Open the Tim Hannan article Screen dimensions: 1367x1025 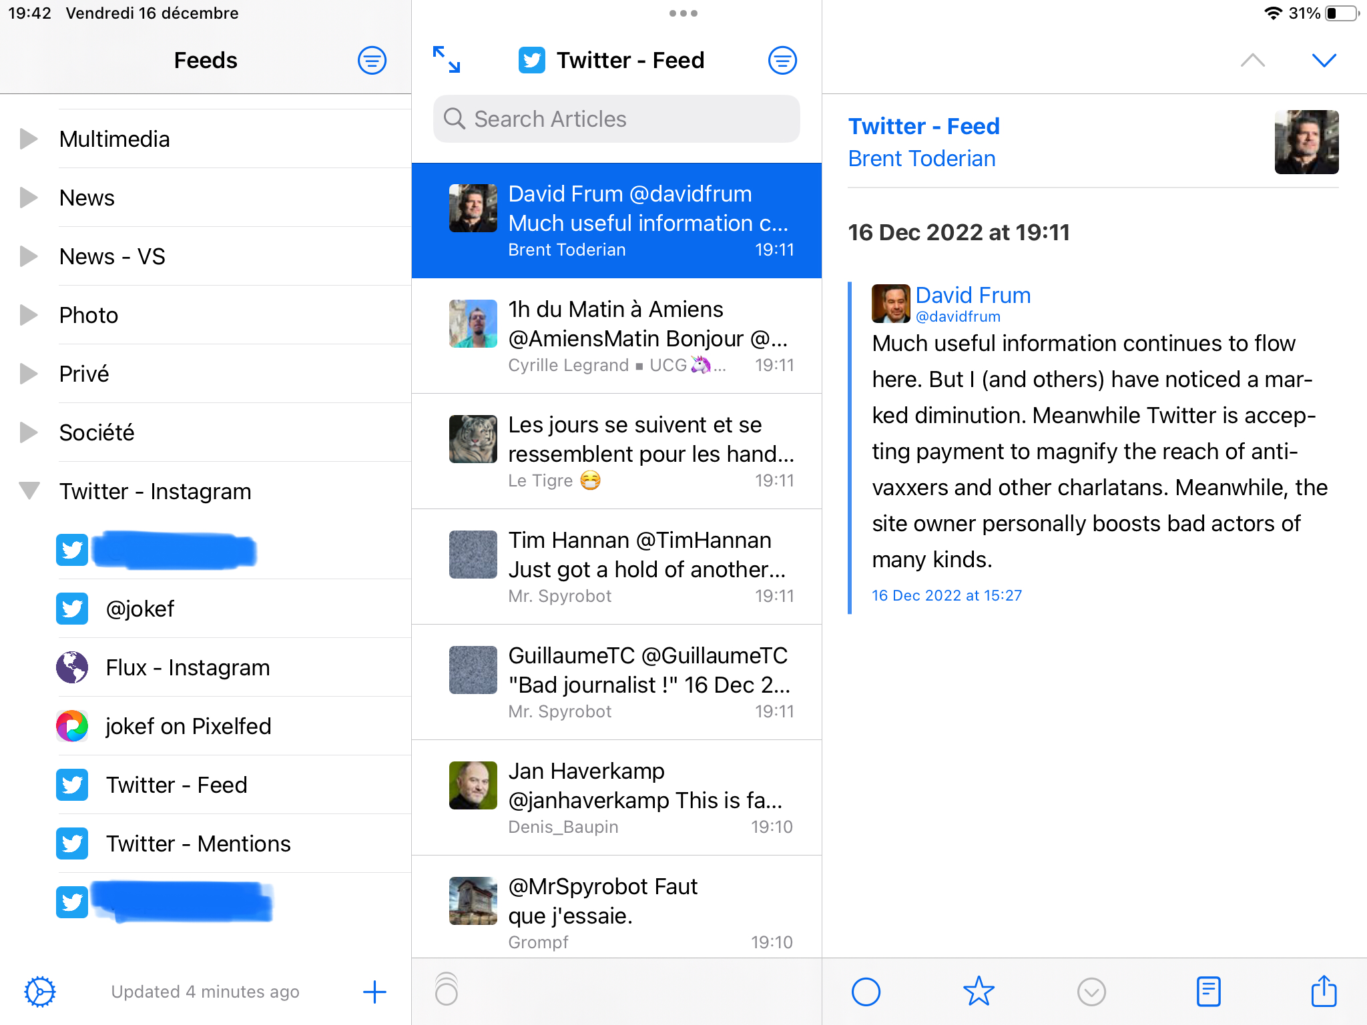[x=616, y=567]
